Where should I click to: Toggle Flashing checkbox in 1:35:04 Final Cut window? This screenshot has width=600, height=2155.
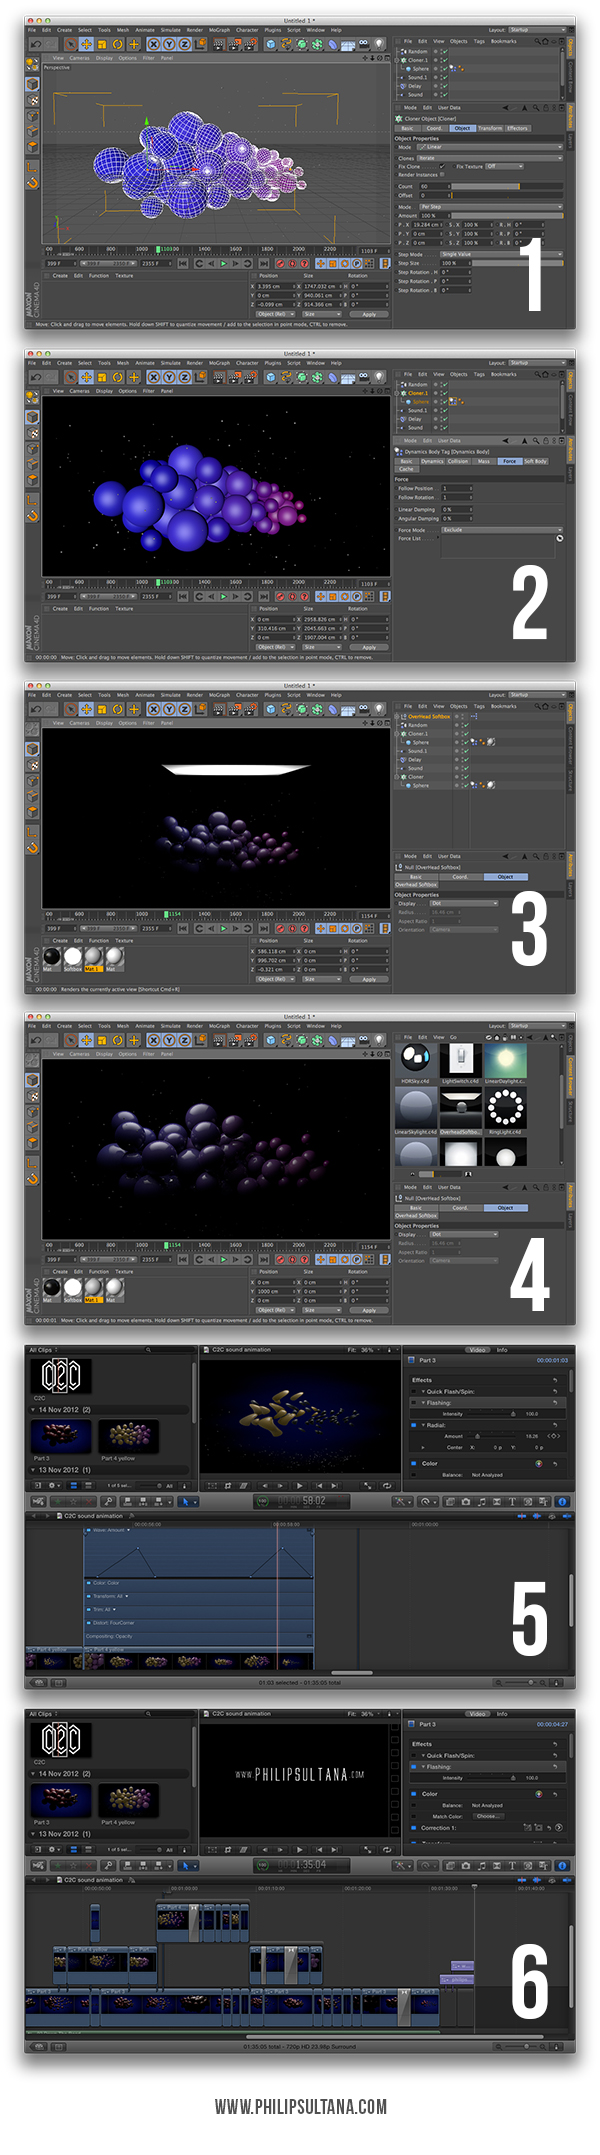(413, 1766)
